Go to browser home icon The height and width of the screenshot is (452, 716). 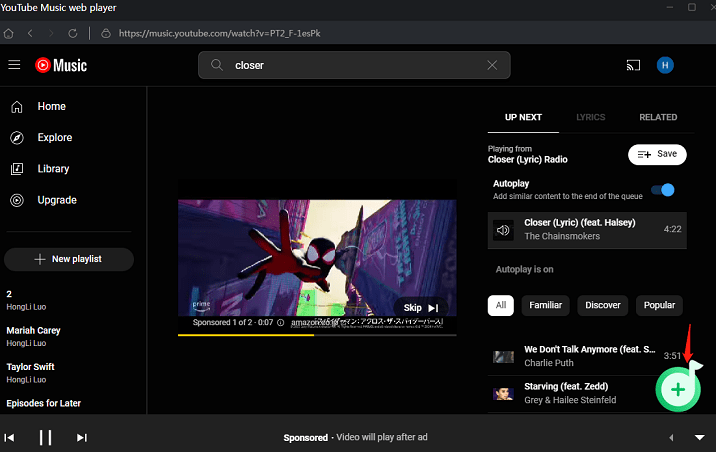coord(8,33)
